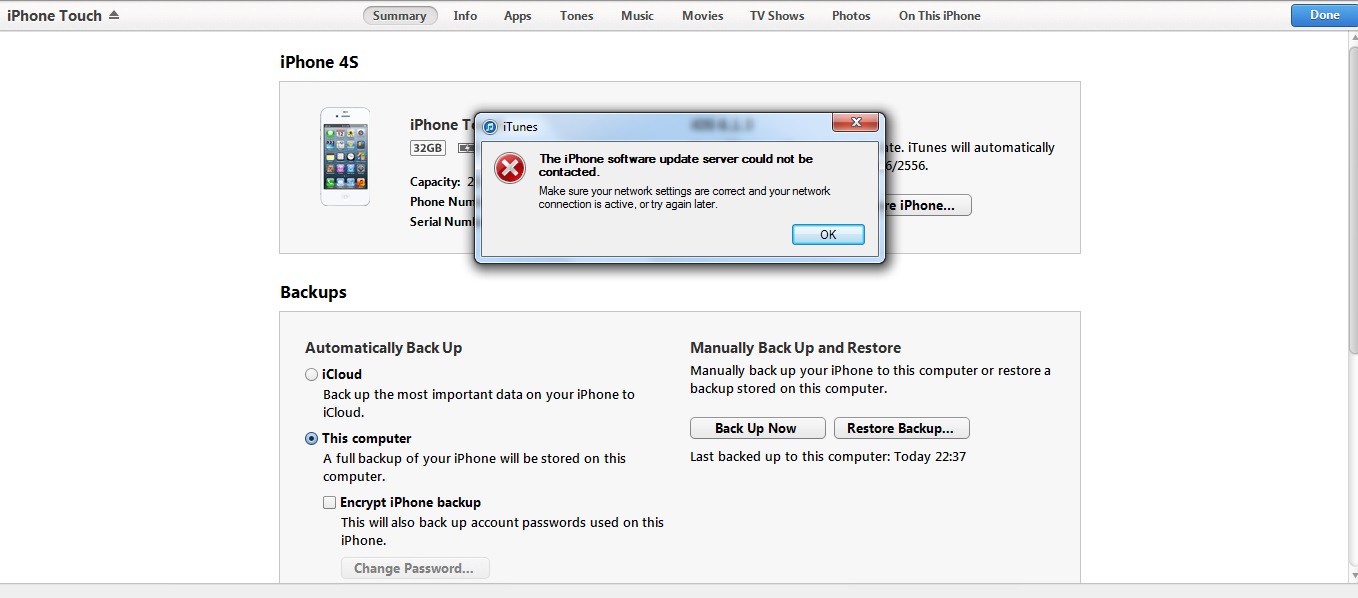Select the iCloud backup radio button
The width and height of the screenshot is (1358, 598).
tap(312, 374)
